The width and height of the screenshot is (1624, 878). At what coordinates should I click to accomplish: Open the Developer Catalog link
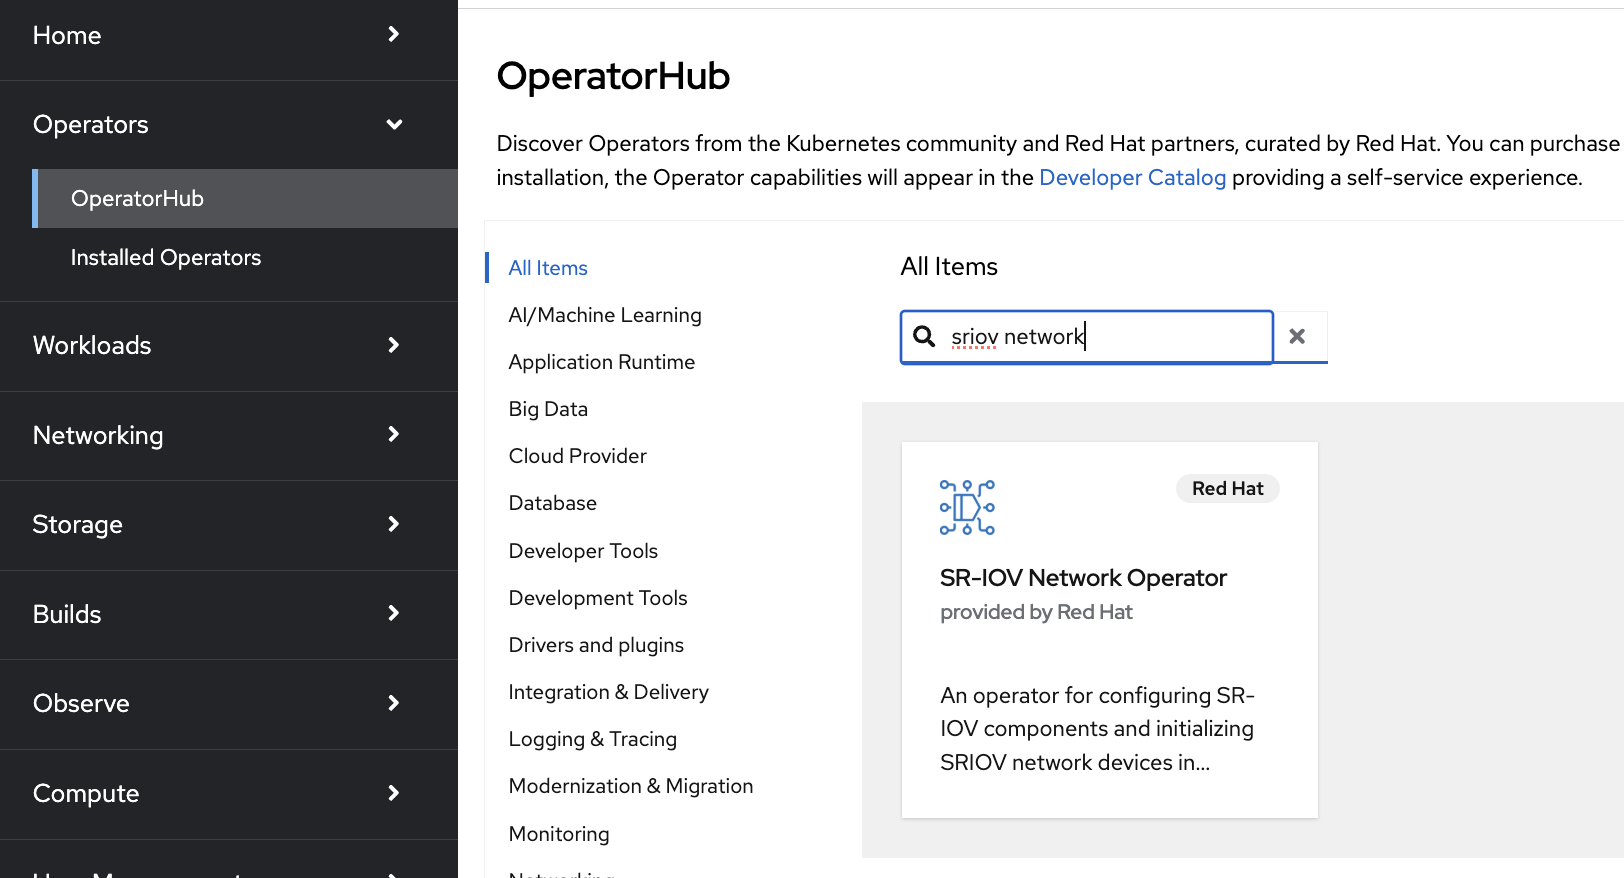coord(1132,178)
